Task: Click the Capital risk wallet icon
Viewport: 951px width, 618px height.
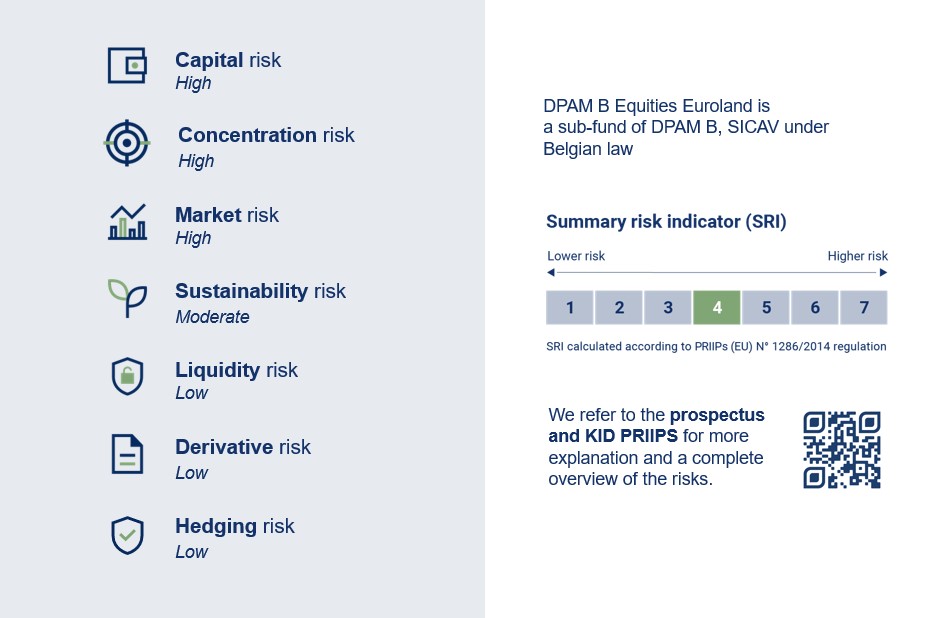Action: [x=127, y=66]
